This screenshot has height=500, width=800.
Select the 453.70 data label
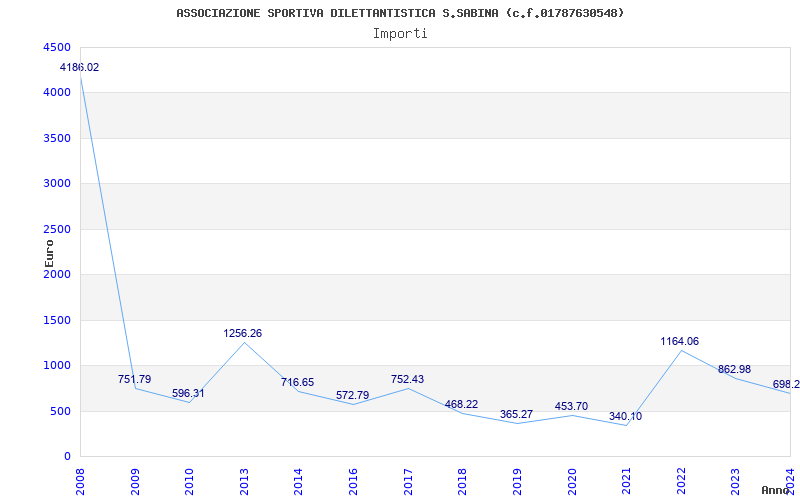point(571,406)
